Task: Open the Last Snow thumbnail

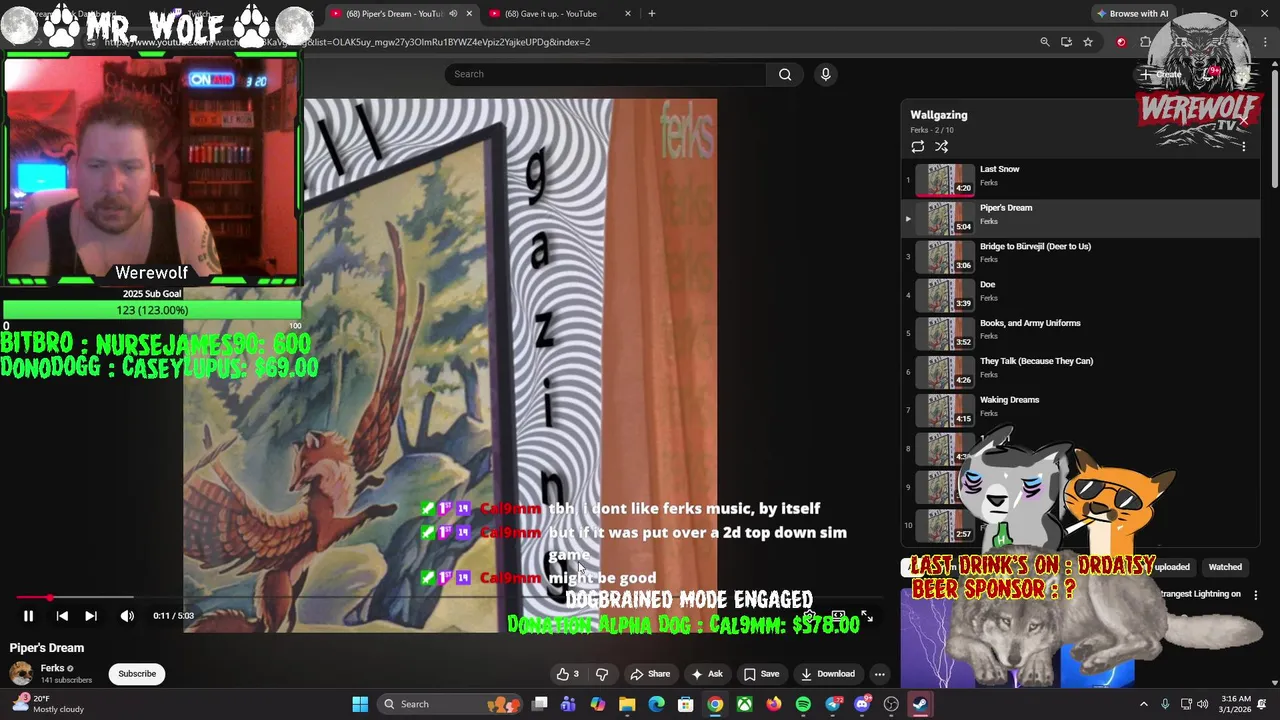Action: tap(946, 180)
